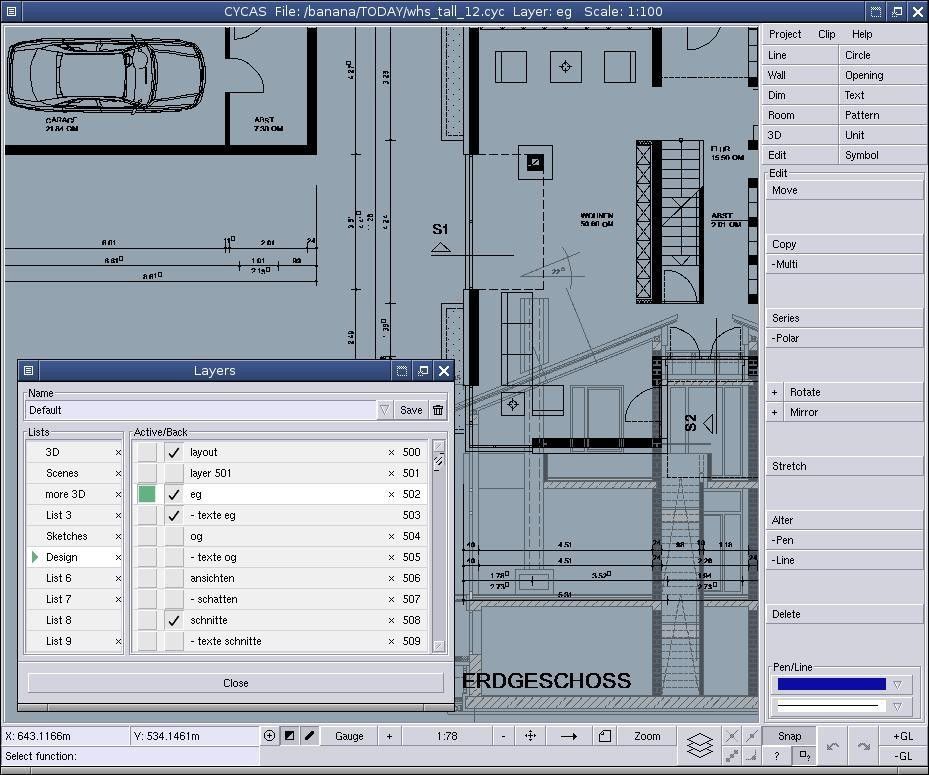
Task: Open the Project menu
Action: pos(784,33)
